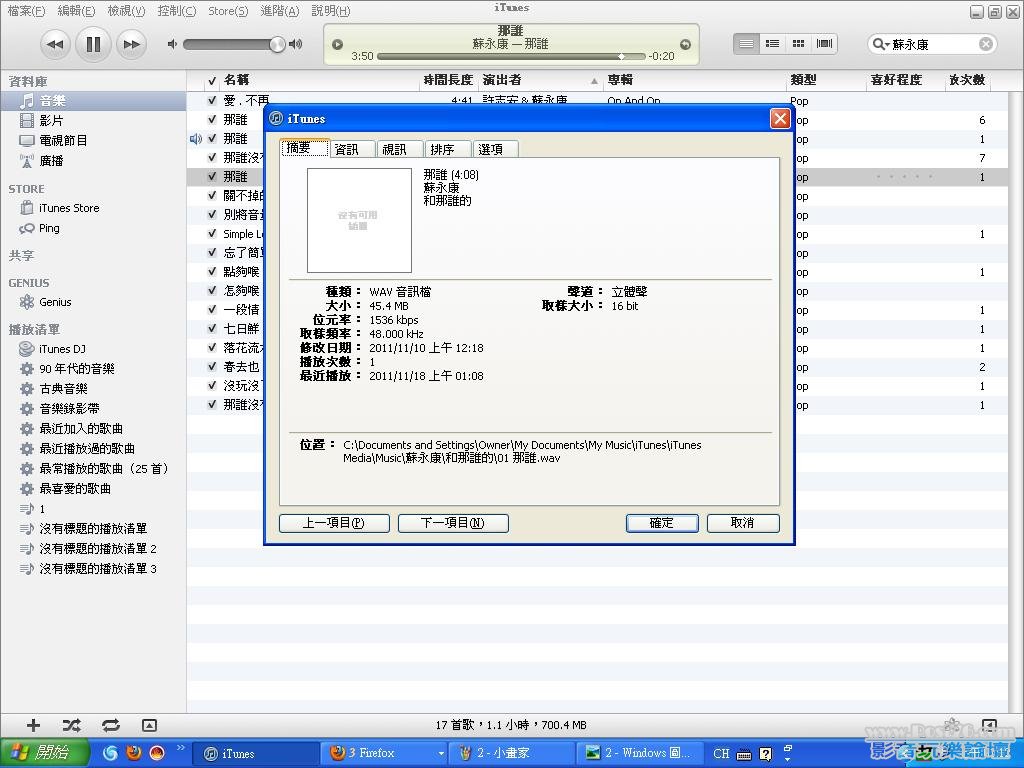1024x768 pixels.
Task: Click the empty album artwork box
Action: pyautogui.click(x=359, y=220)
